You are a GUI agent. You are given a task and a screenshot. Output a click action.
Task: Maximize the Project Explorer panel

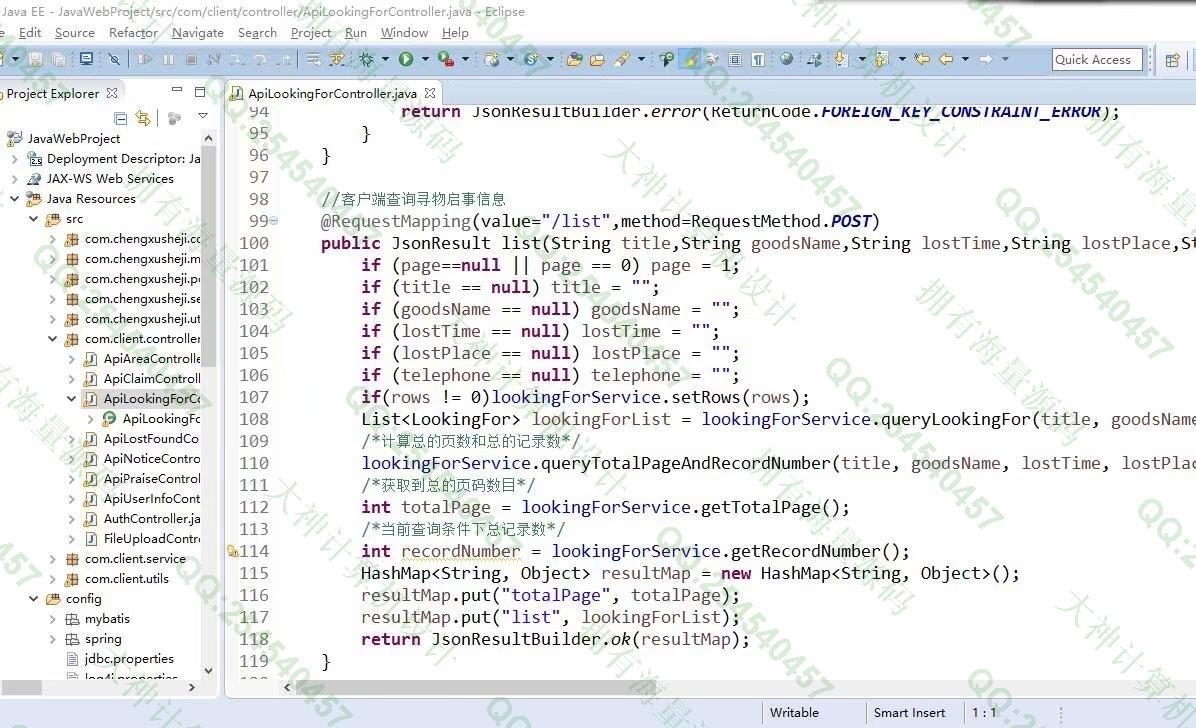coord(200,92)
